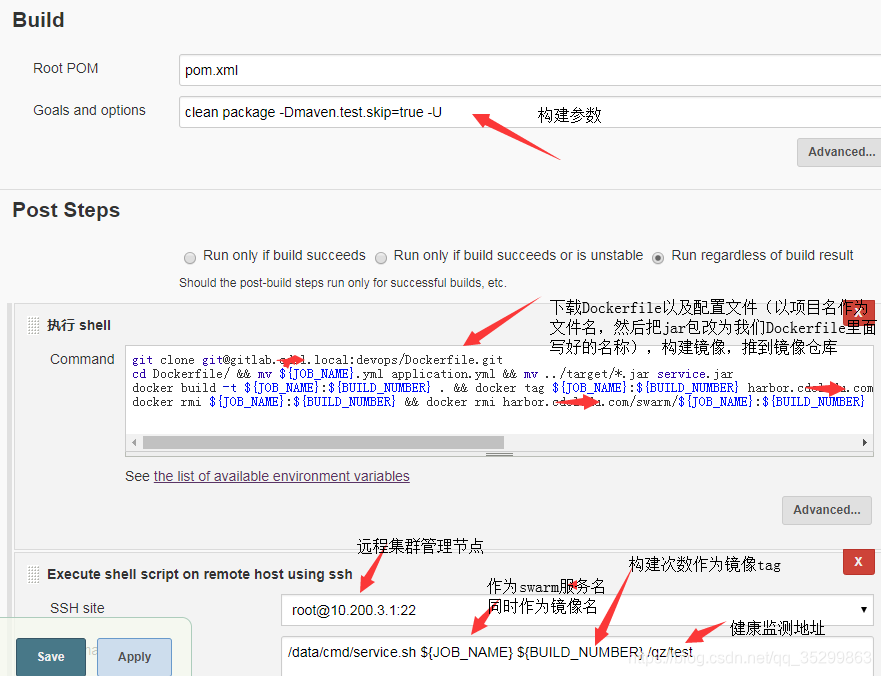Screen dimensions: 881x676
Task: Click the right scroll arrow of Command box
Action: tap(865, 442)
